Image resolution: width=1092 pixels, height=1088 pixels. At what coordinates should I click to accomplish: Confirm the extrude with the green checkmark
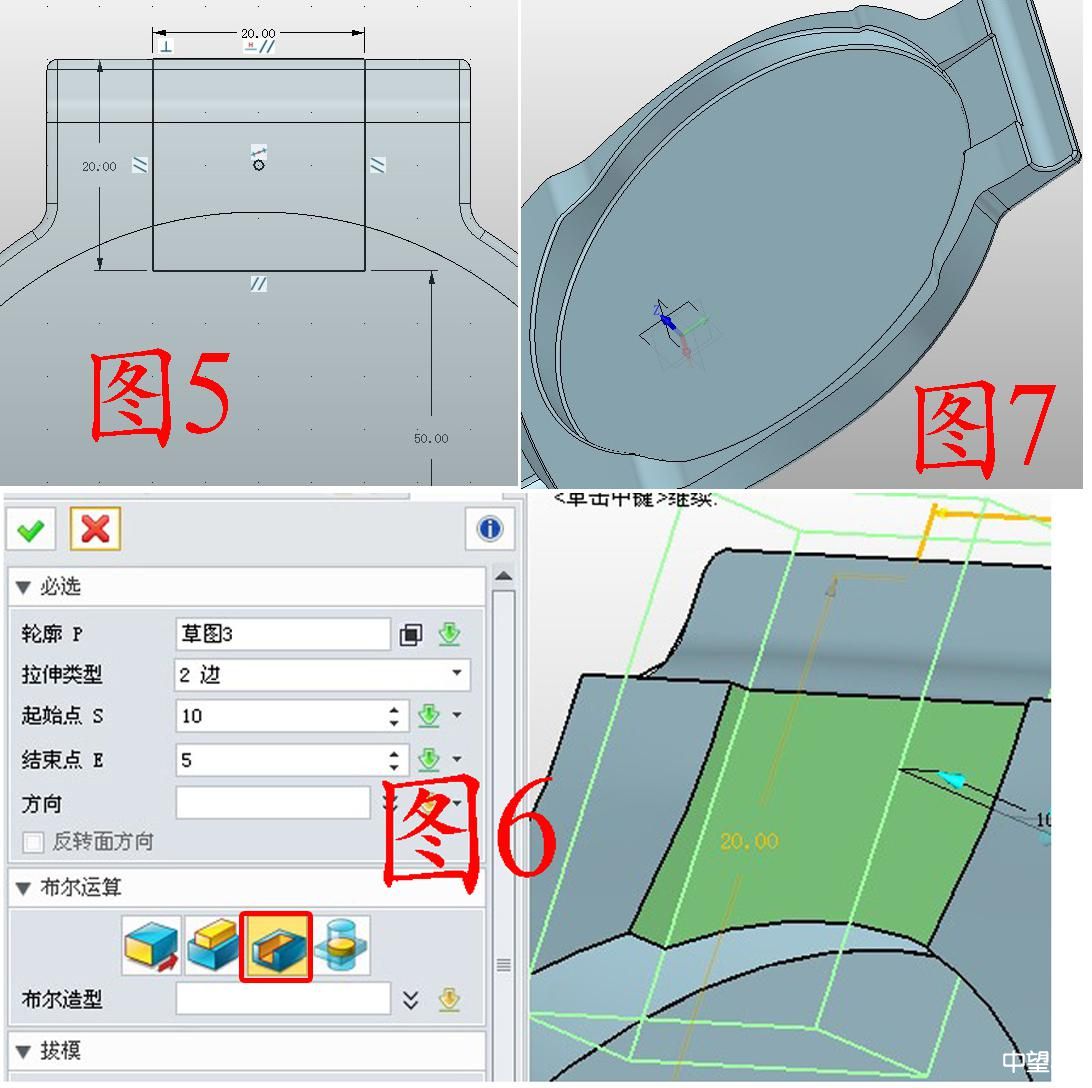31,529
